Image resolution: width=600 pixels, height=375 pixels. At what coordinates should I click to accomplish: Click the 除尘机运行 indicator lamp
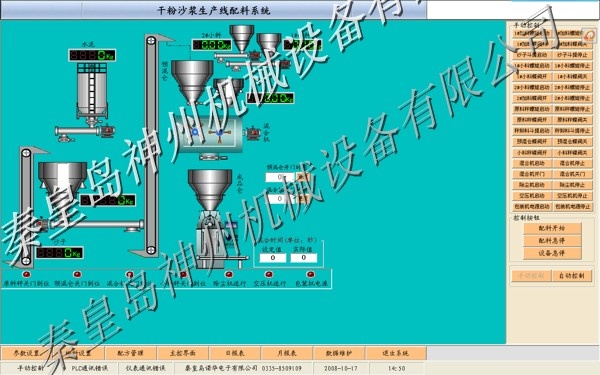click(228, 274)
